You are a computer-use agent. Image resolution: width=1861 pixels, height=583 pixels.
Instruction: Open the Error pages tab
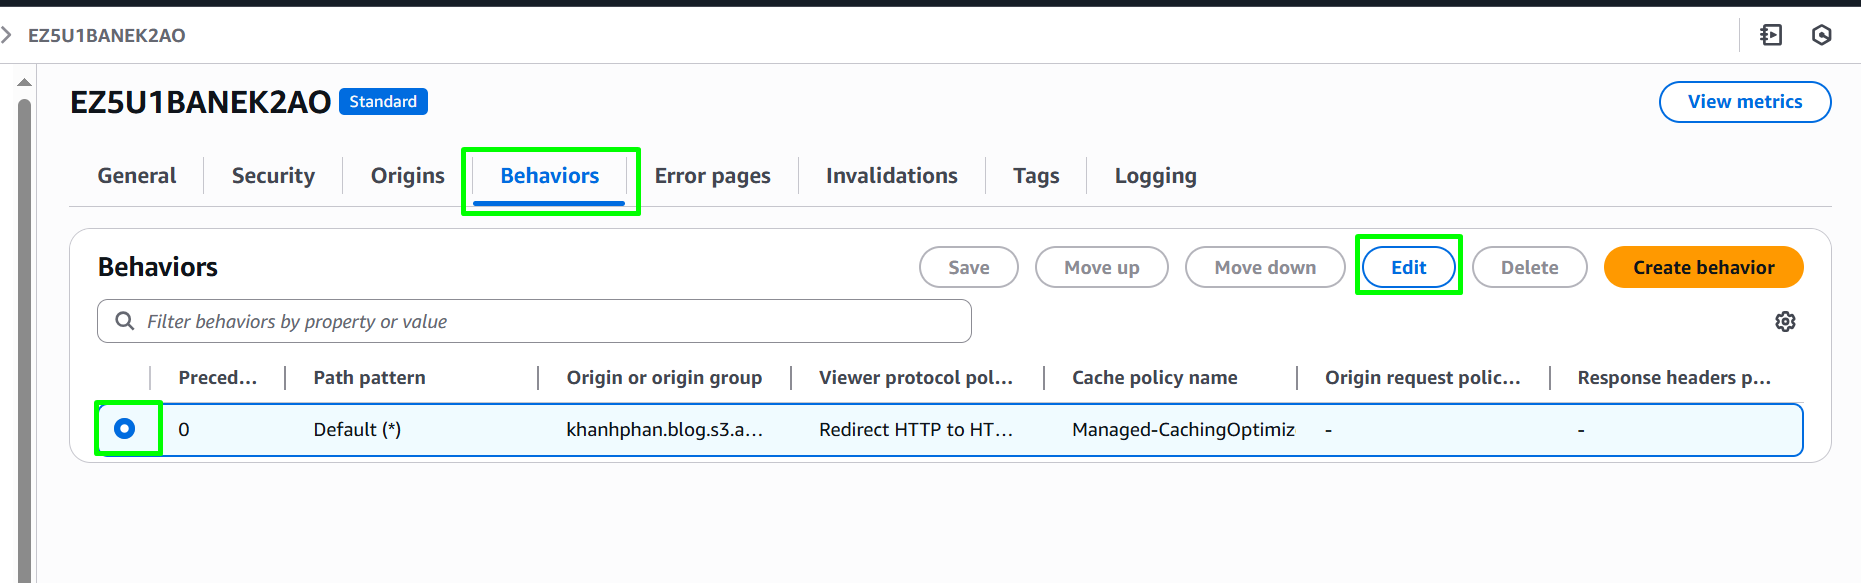pos(713,176)
